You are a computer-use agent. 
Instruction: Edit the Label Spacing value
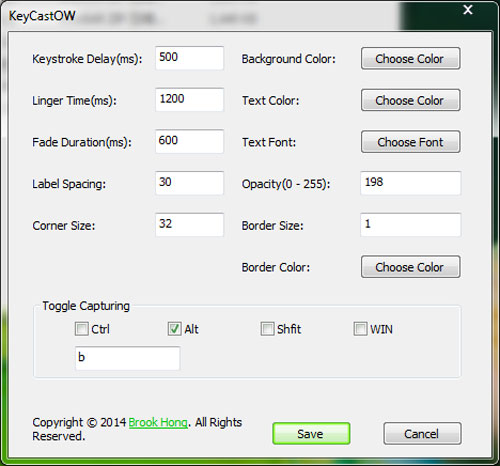click(189, 183)
